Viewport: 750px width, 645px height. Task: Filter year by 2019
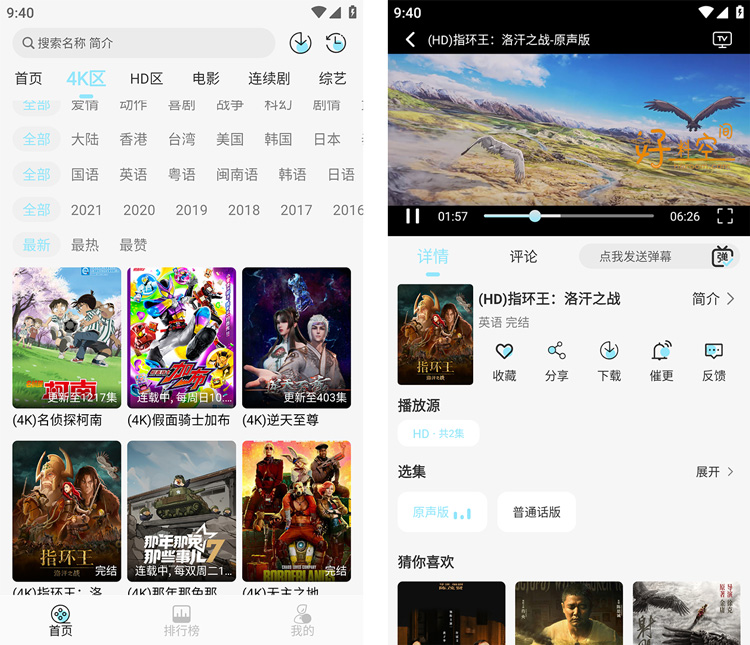[191, 210]
